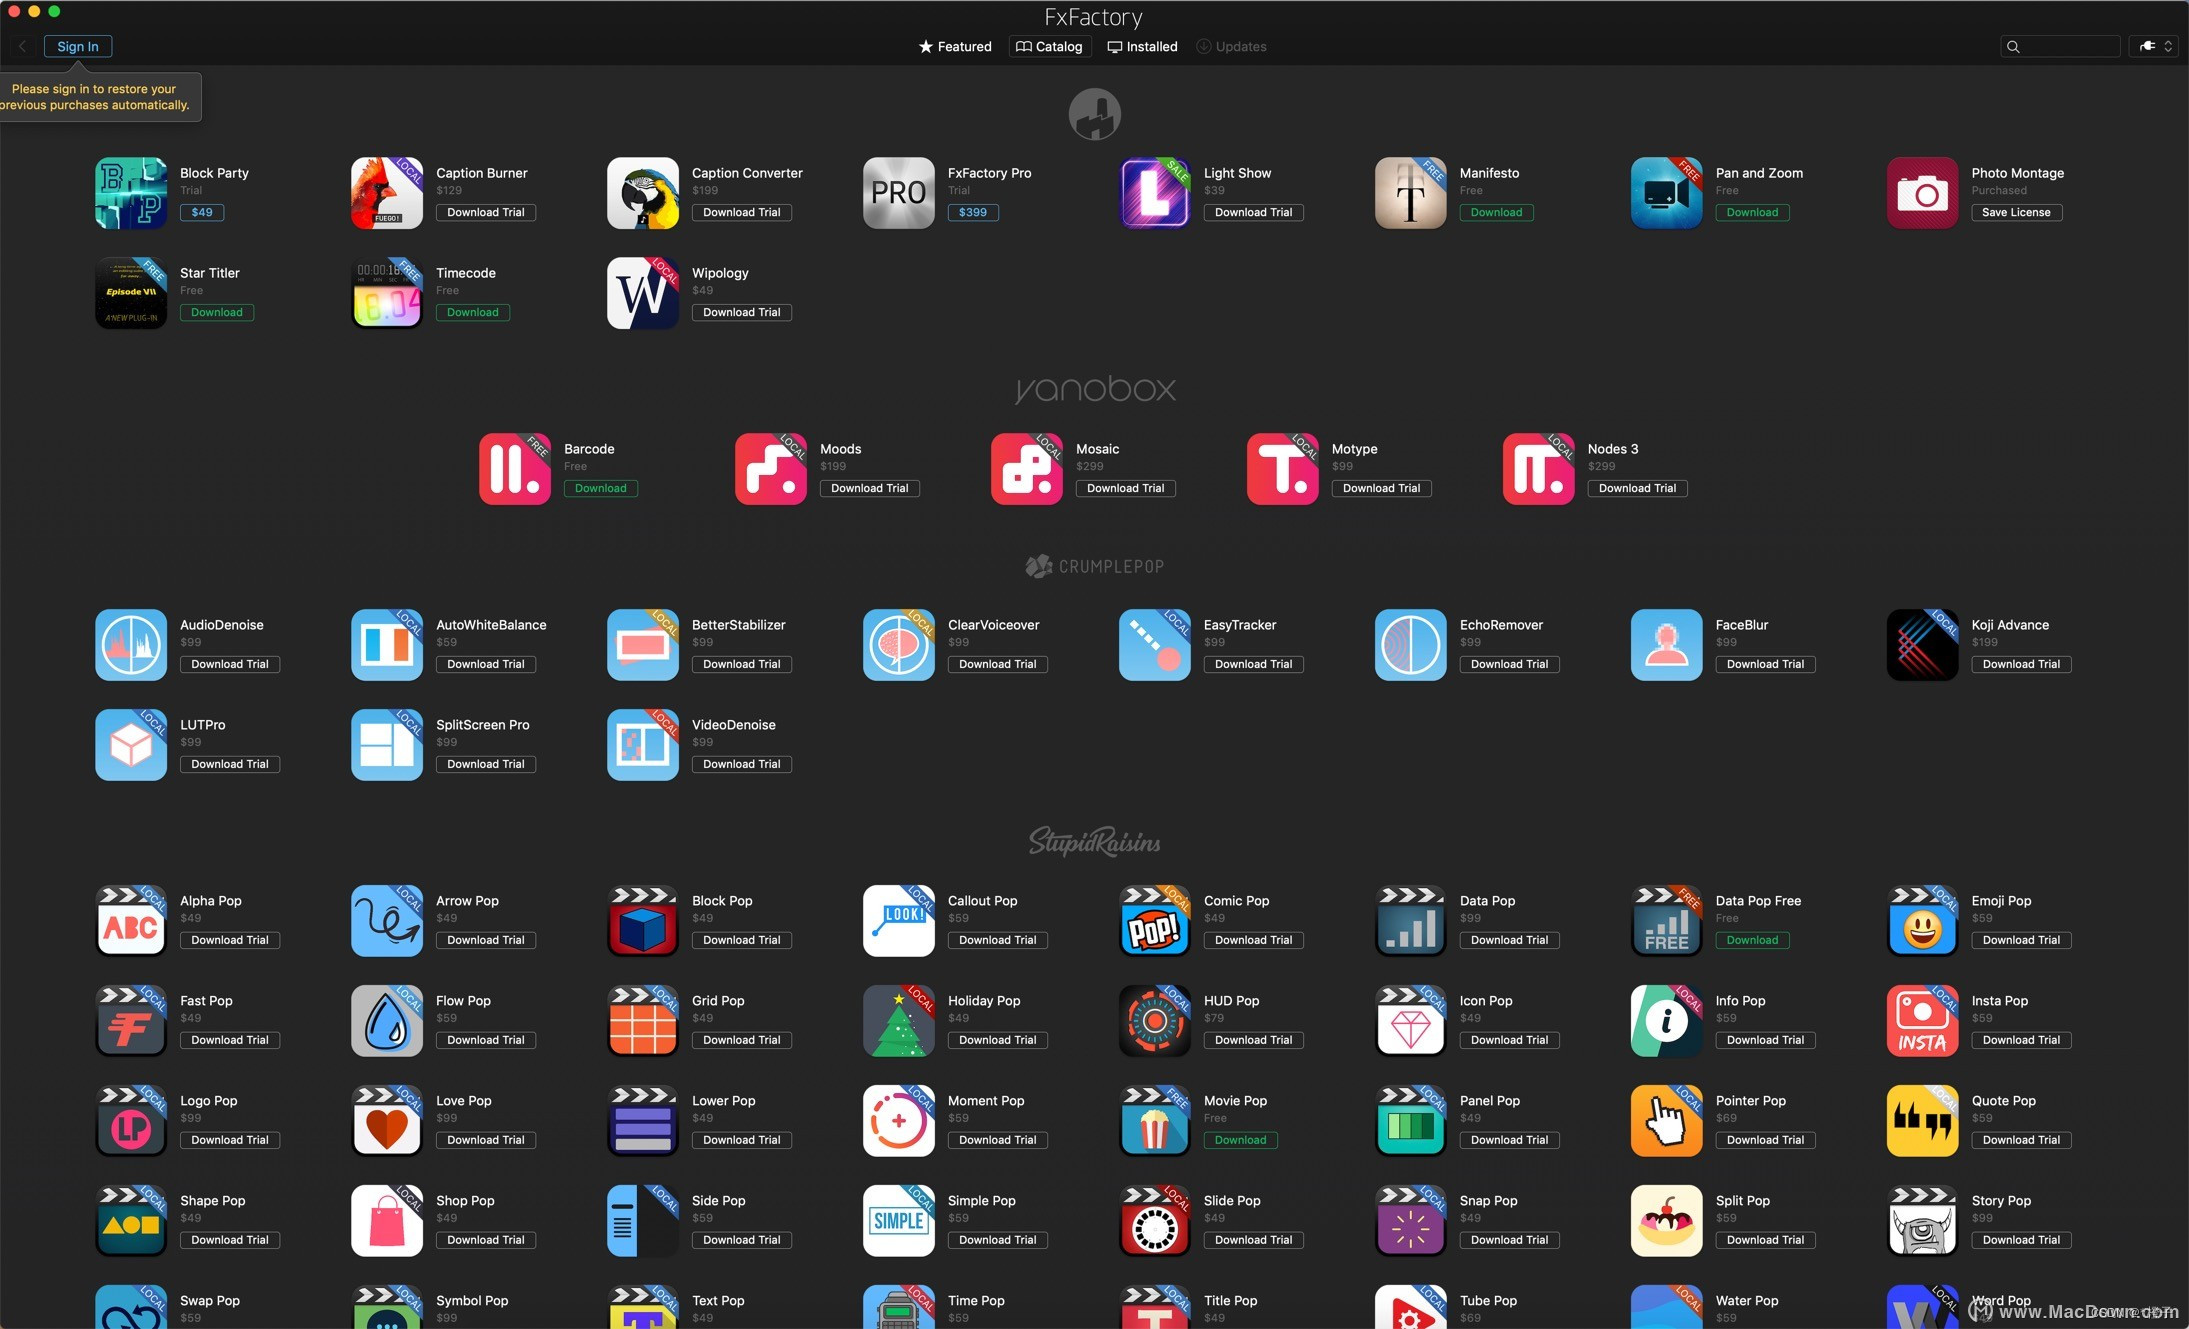
Task: Open the Emoji Pop smiley icon
Action: point(1923,921)
